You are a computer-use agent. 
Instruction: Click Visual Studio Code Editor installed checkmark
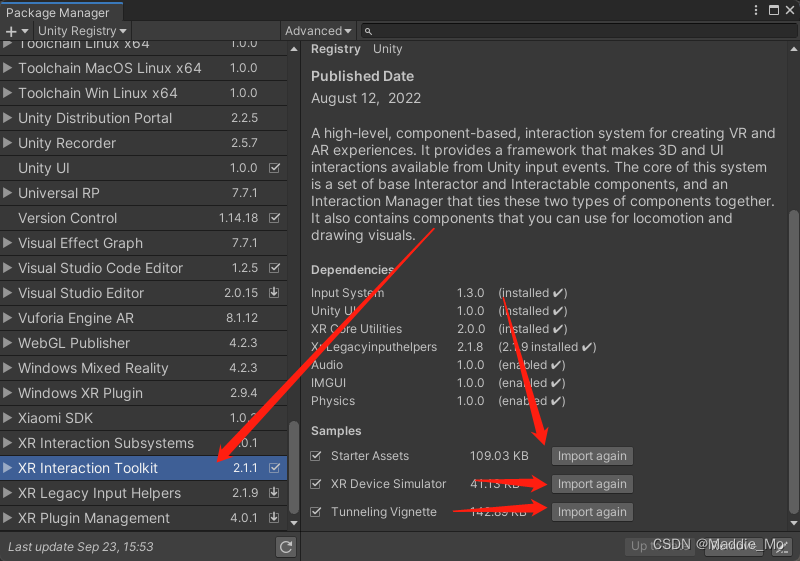coord(274,268)
